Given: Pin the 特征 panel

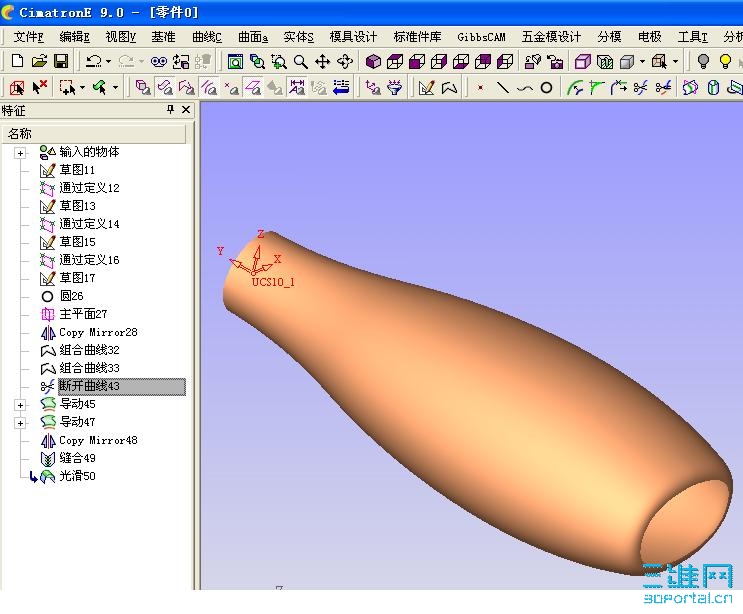Looking at the screenshot, I should coord(170,110).
